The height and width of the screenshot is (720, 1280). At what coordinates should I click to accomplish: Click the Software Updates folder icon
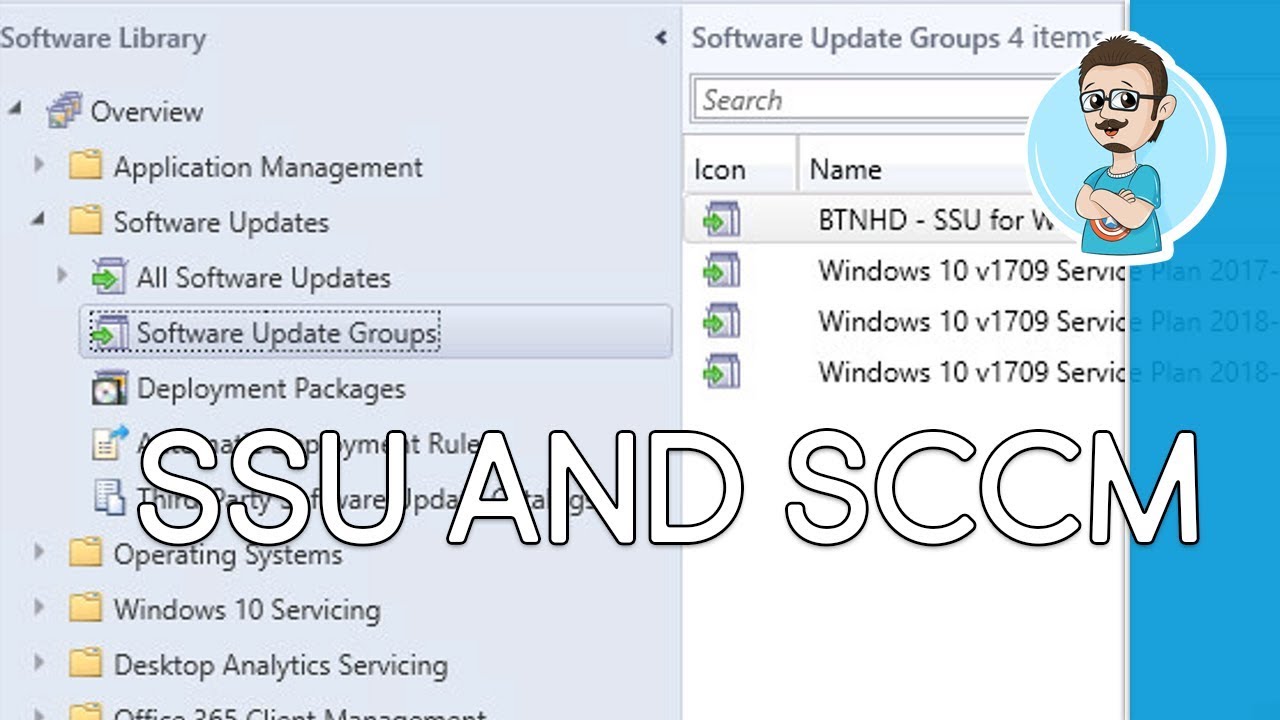86,220
